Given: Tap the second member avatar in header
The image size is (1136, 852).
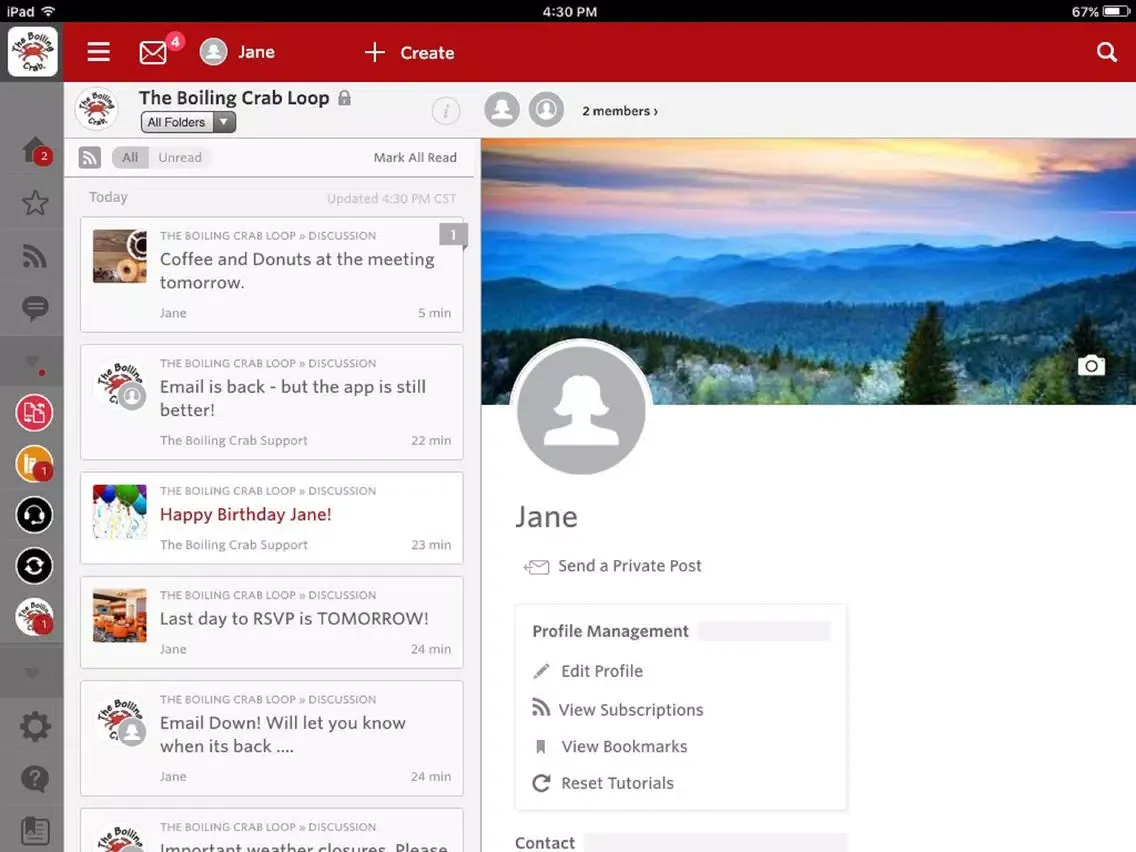Looking at the screenshot, I should (x=546, y=109).
